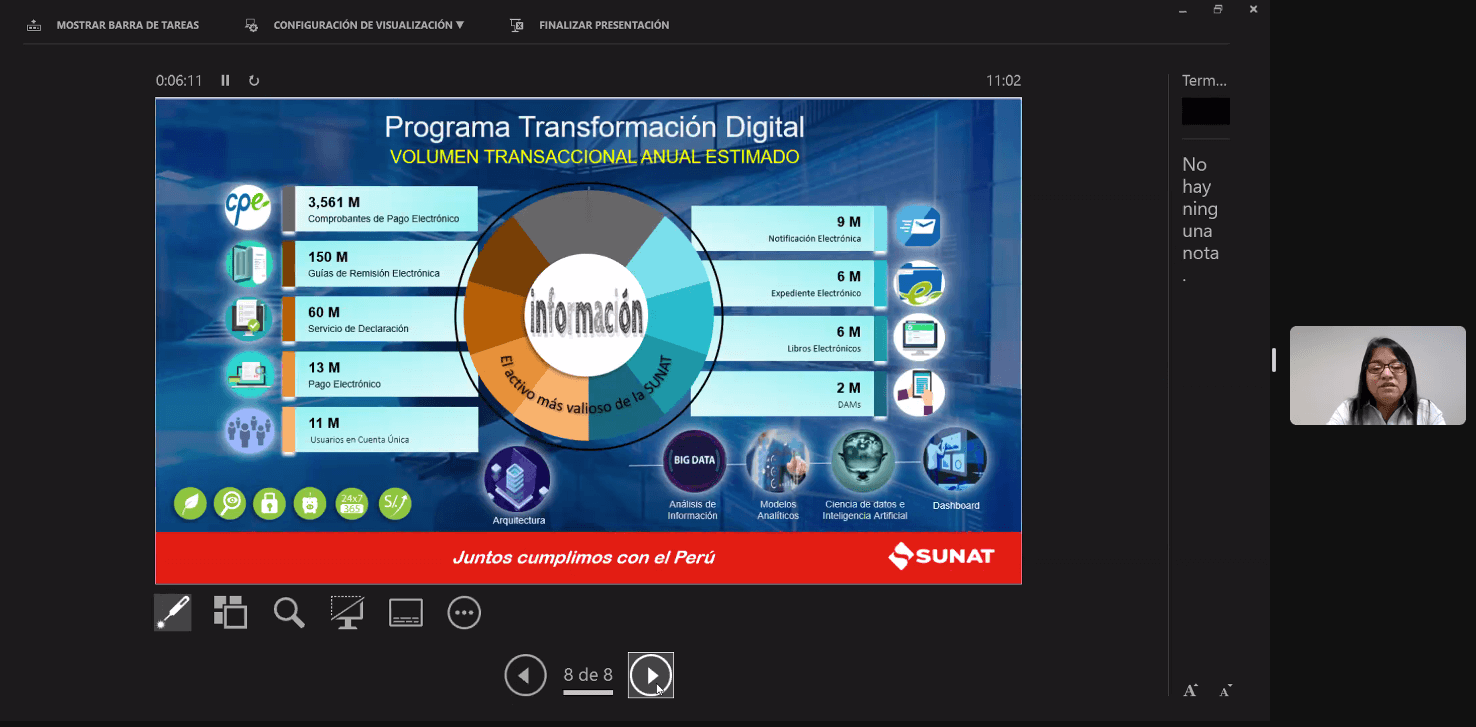Click Finalizar presentación
The width and height of the screenshot is (1476, 727).
589,25
